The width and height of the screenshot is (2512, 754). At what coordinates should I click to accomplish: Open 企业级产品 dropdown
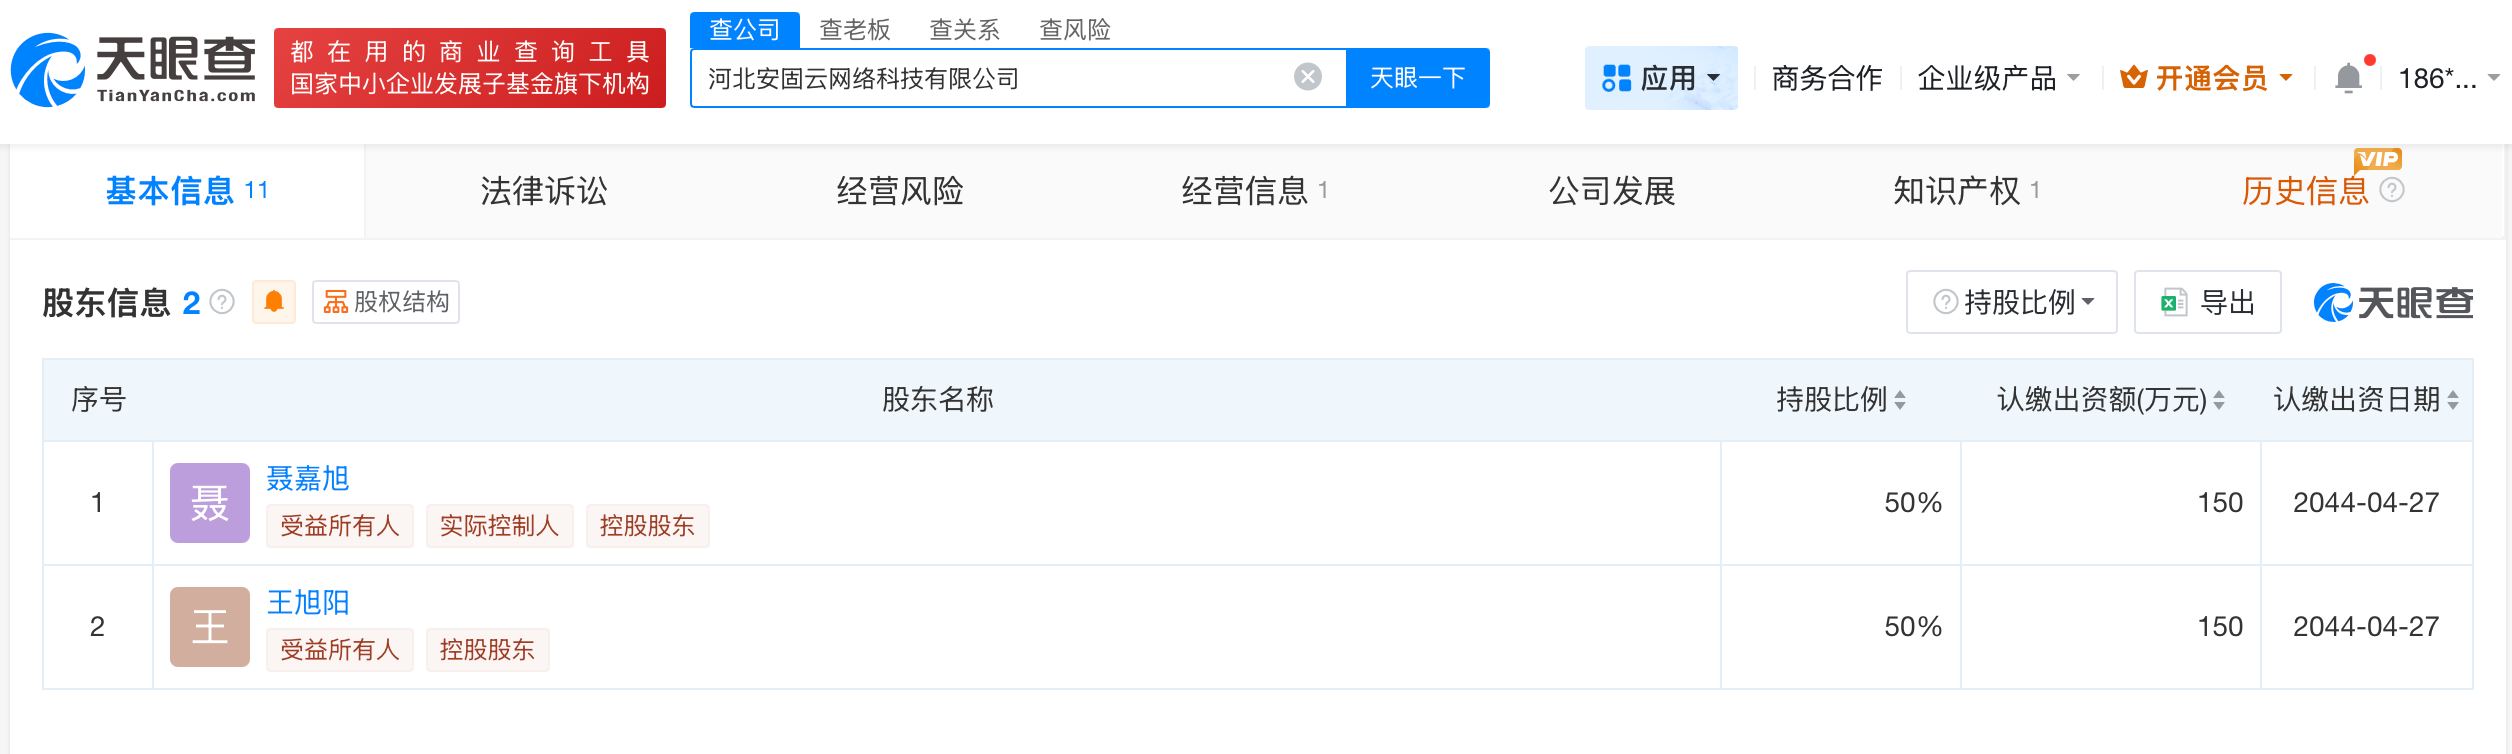pos(1997,78)
